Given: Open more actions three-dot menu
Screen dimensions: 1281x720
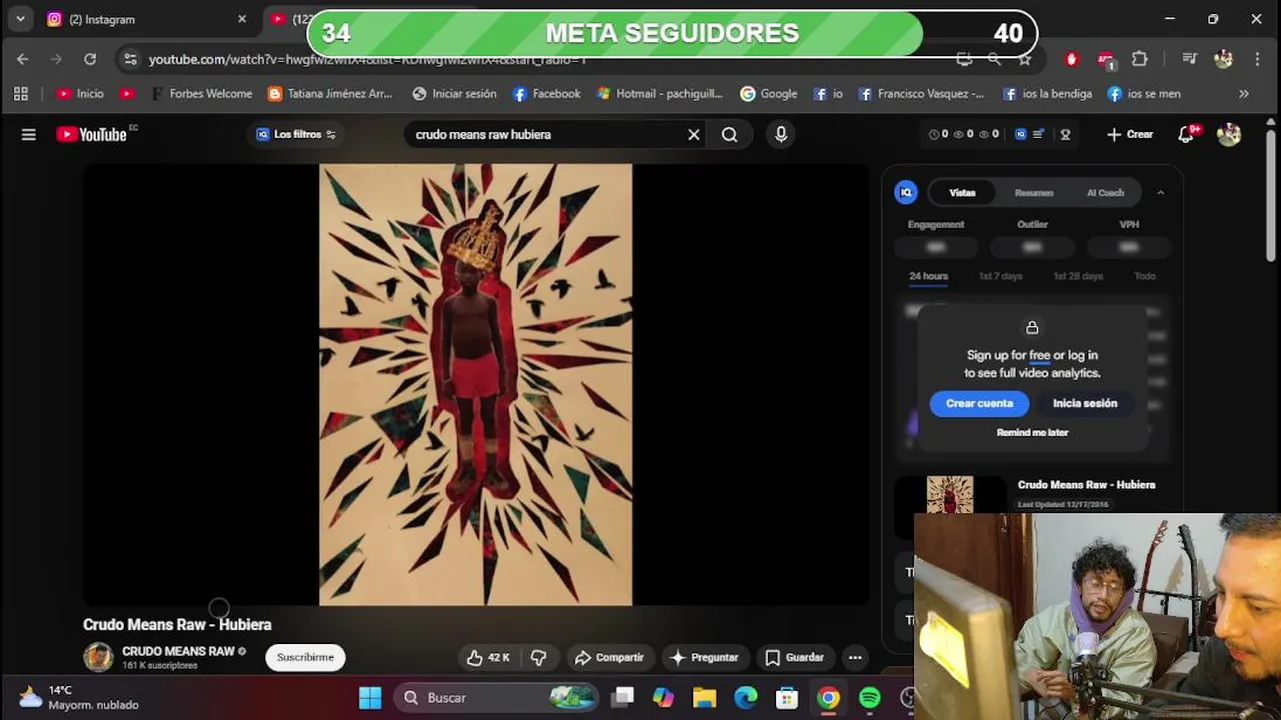Looking at the screenshot, I should [x=855, y=657].
